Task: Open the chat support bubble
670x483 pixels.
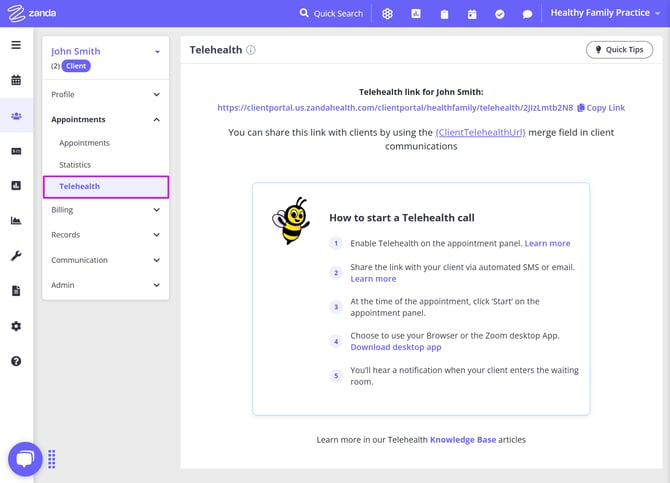Action: (25, 459)
